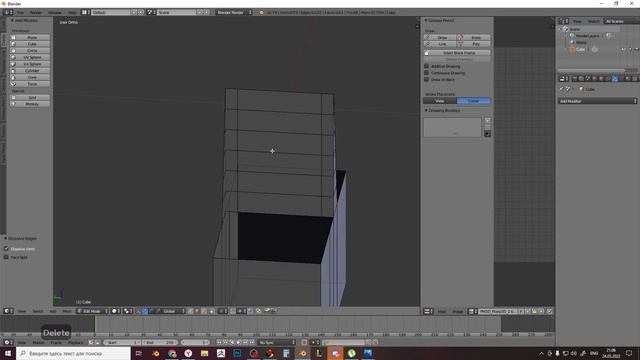
Task: Open Edit Mode selector dropdown
Action: (x=93, y=311)
